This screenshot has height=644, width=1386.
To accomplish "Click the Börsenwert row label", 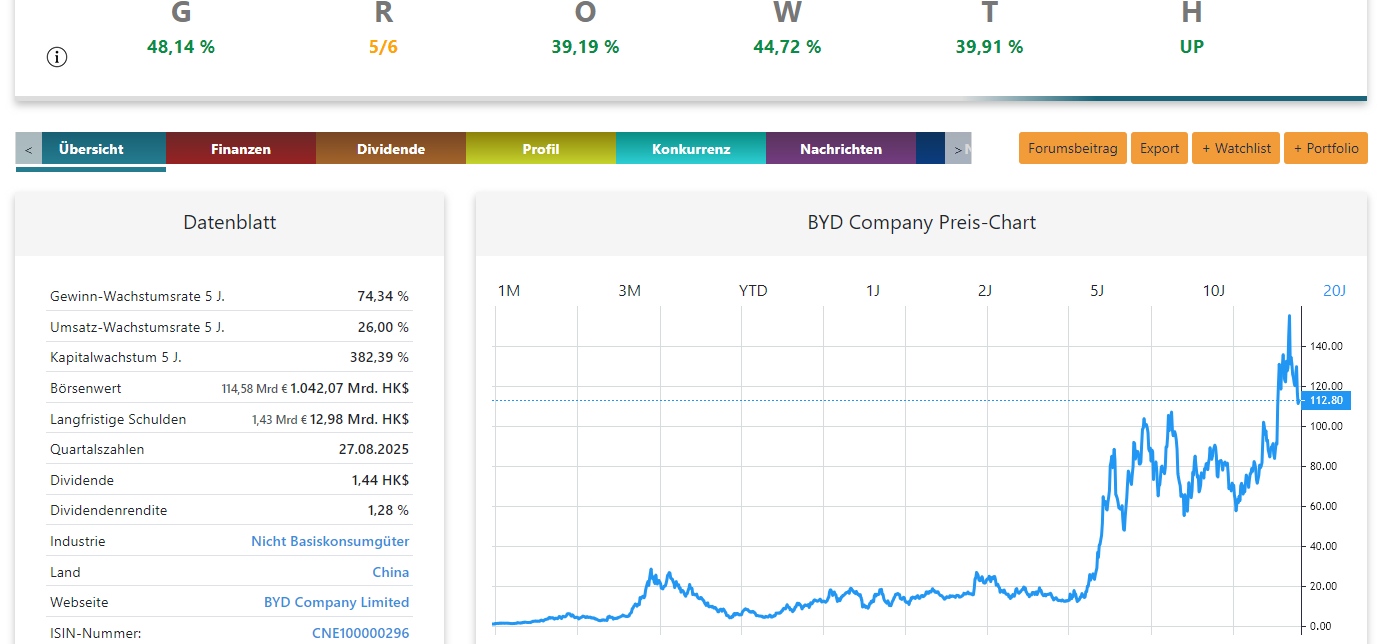I will (x=86, y=388).
